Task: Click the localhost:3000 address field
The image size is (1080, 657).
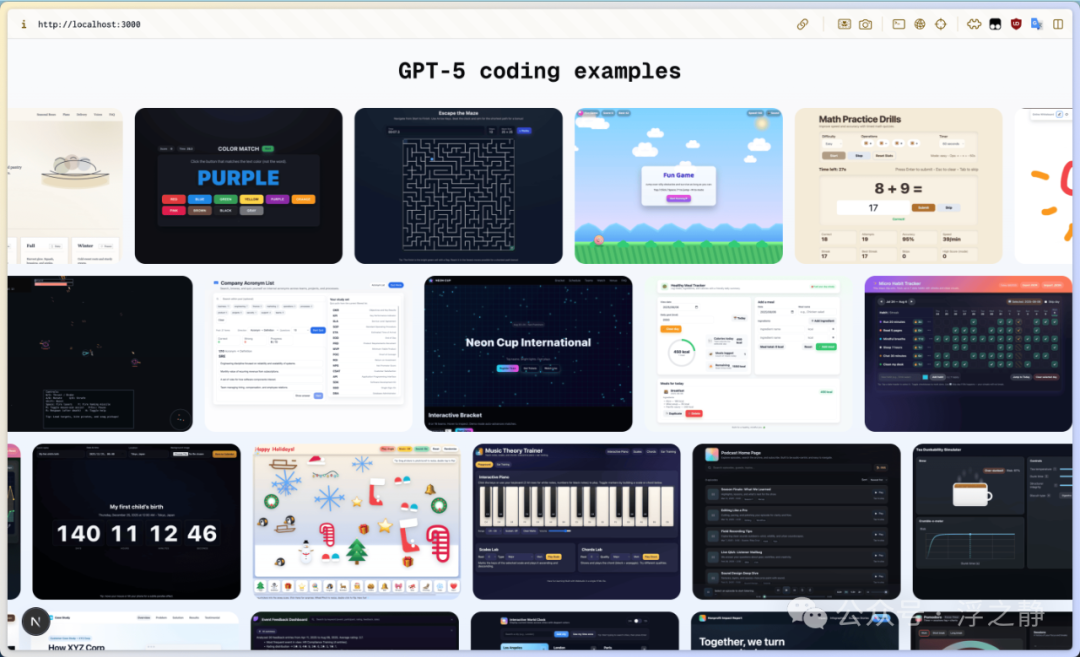Action: 89,24
